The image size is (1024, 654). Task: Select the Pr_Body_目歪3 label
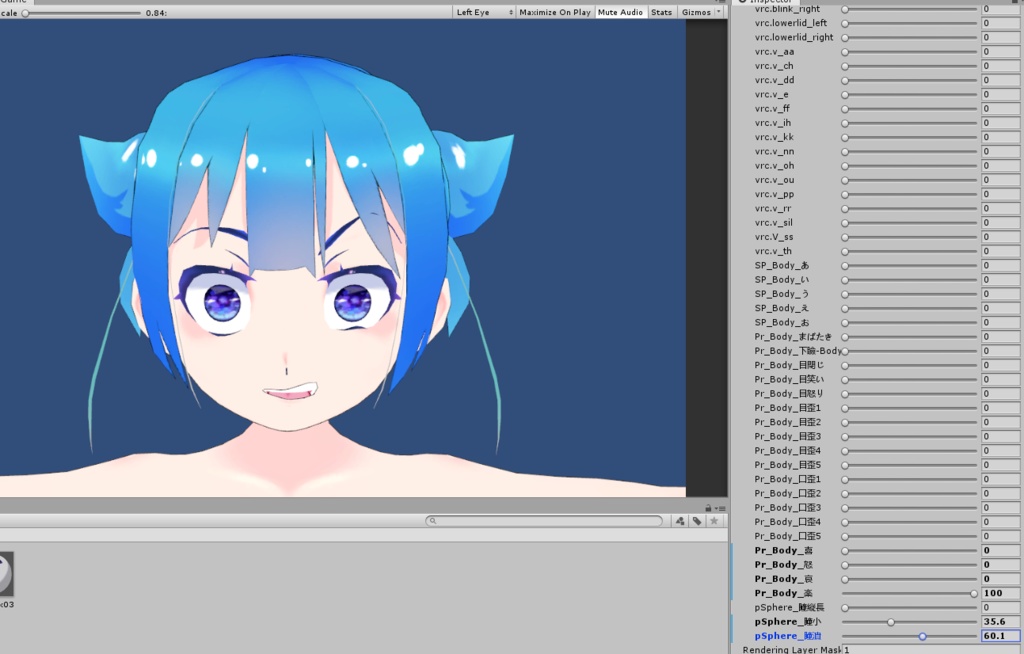pyautogui.click(x=788, y=436)
